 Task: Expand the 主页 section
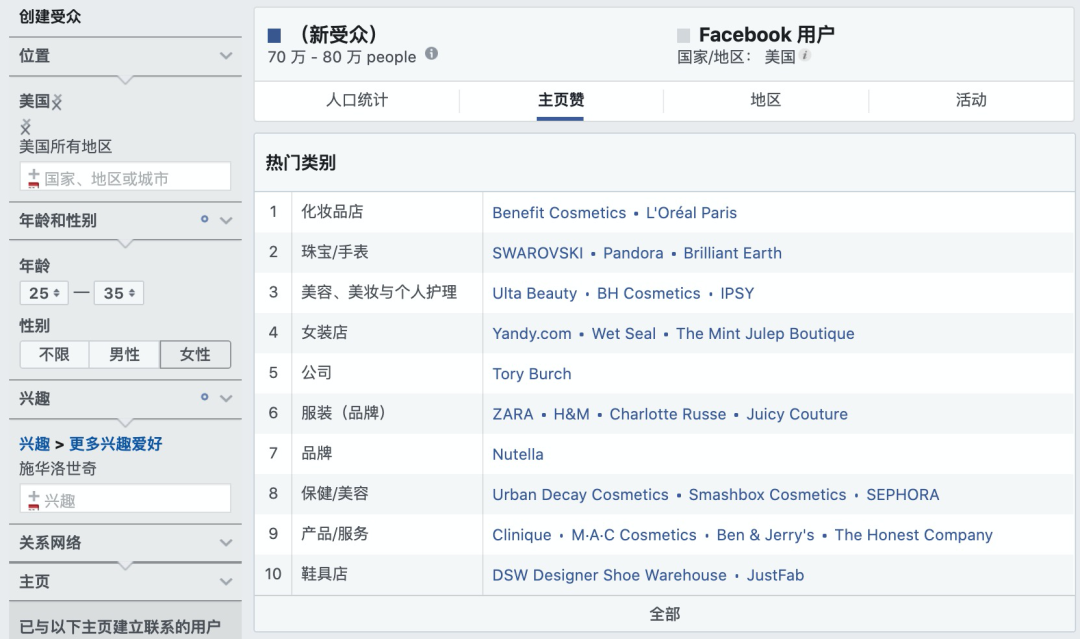(225, 582)
